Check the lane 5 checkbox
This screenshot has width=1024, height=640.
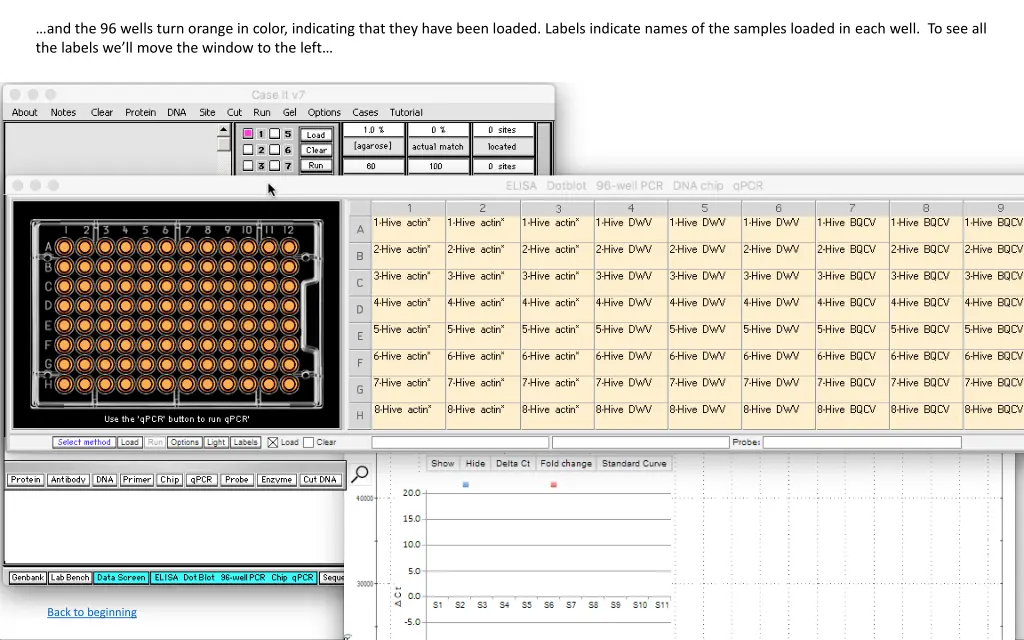[x=275, y=134]
